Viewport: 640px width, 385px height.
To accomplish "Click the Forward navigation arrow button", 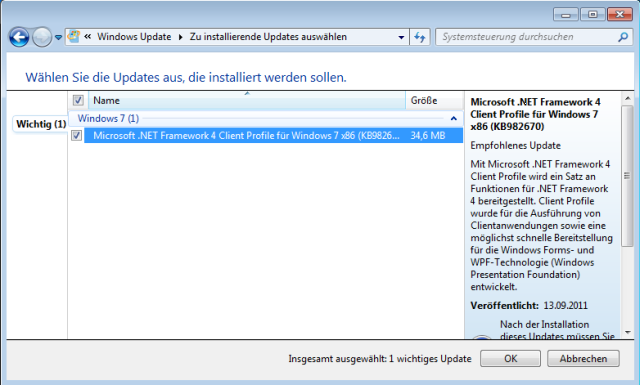I will tap(42, 37).
